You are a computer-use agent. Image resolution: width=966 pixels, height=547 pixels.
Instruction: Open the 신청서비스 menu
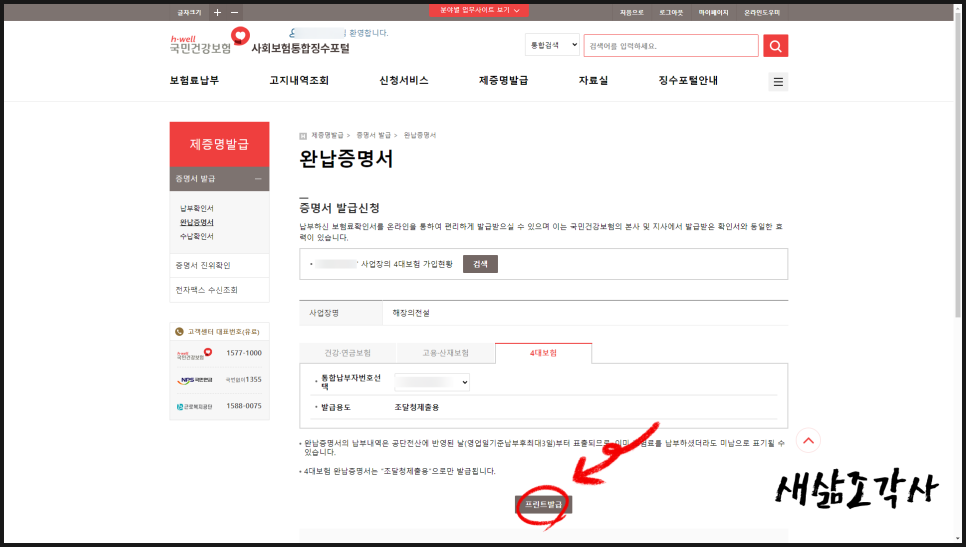coord(404,80)
